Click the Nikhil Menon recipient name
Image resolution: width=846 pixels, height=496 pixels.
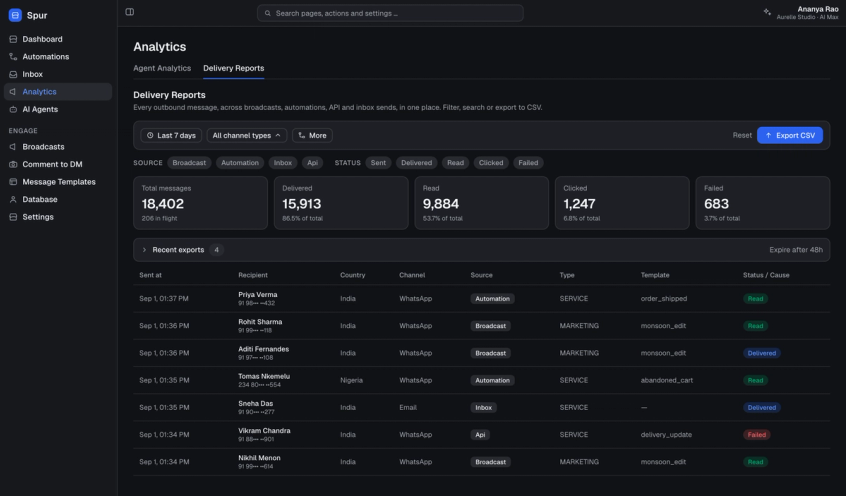(260, 458)
